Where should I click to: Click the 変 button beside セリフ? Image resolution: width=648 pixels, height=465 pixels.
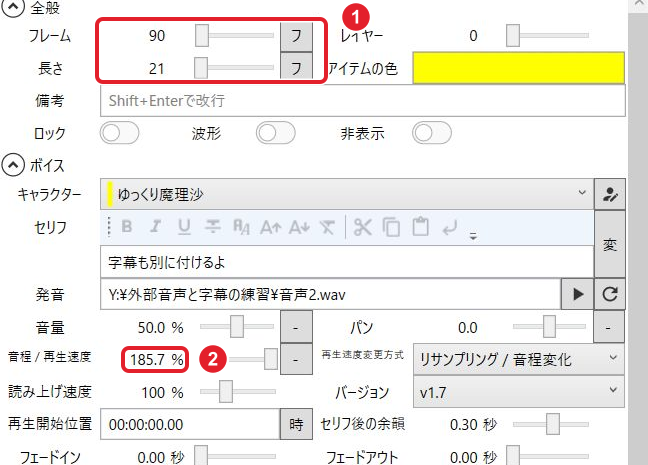610,245
